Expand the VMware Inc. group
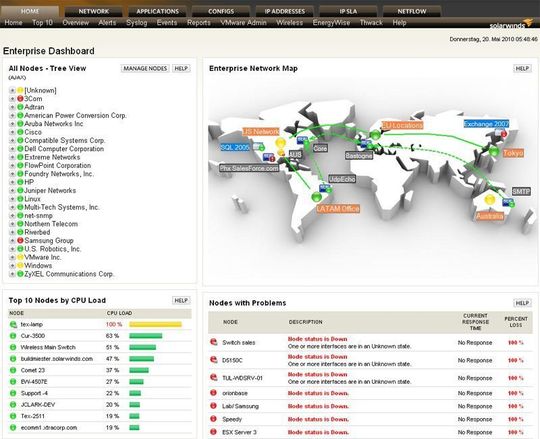Screen dimensions: 540x439 coord(12,257)
